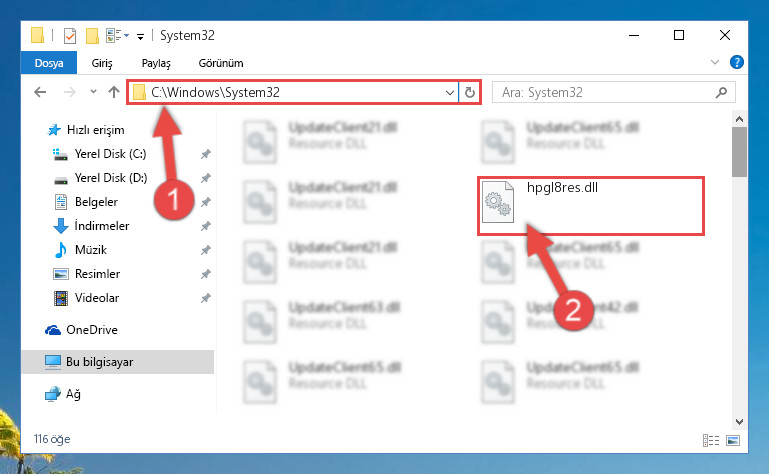Open OneDrive in navigation pane
Viewport: 769px width, 474px height.
(x=92, y=330)
